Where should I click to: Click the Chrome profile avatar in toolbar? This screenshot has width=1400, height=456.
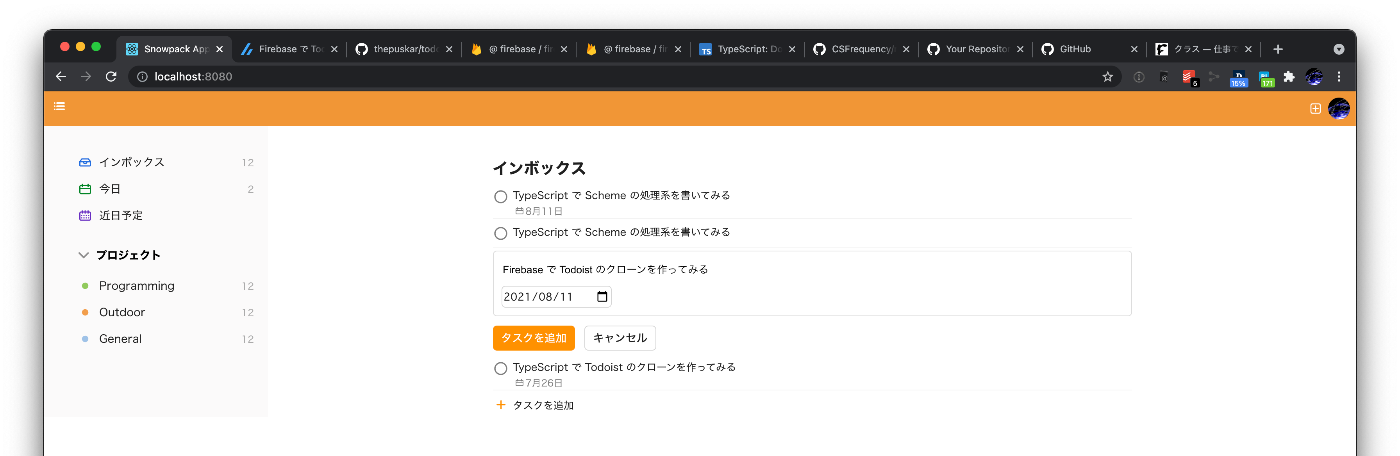click(1315, 76)
